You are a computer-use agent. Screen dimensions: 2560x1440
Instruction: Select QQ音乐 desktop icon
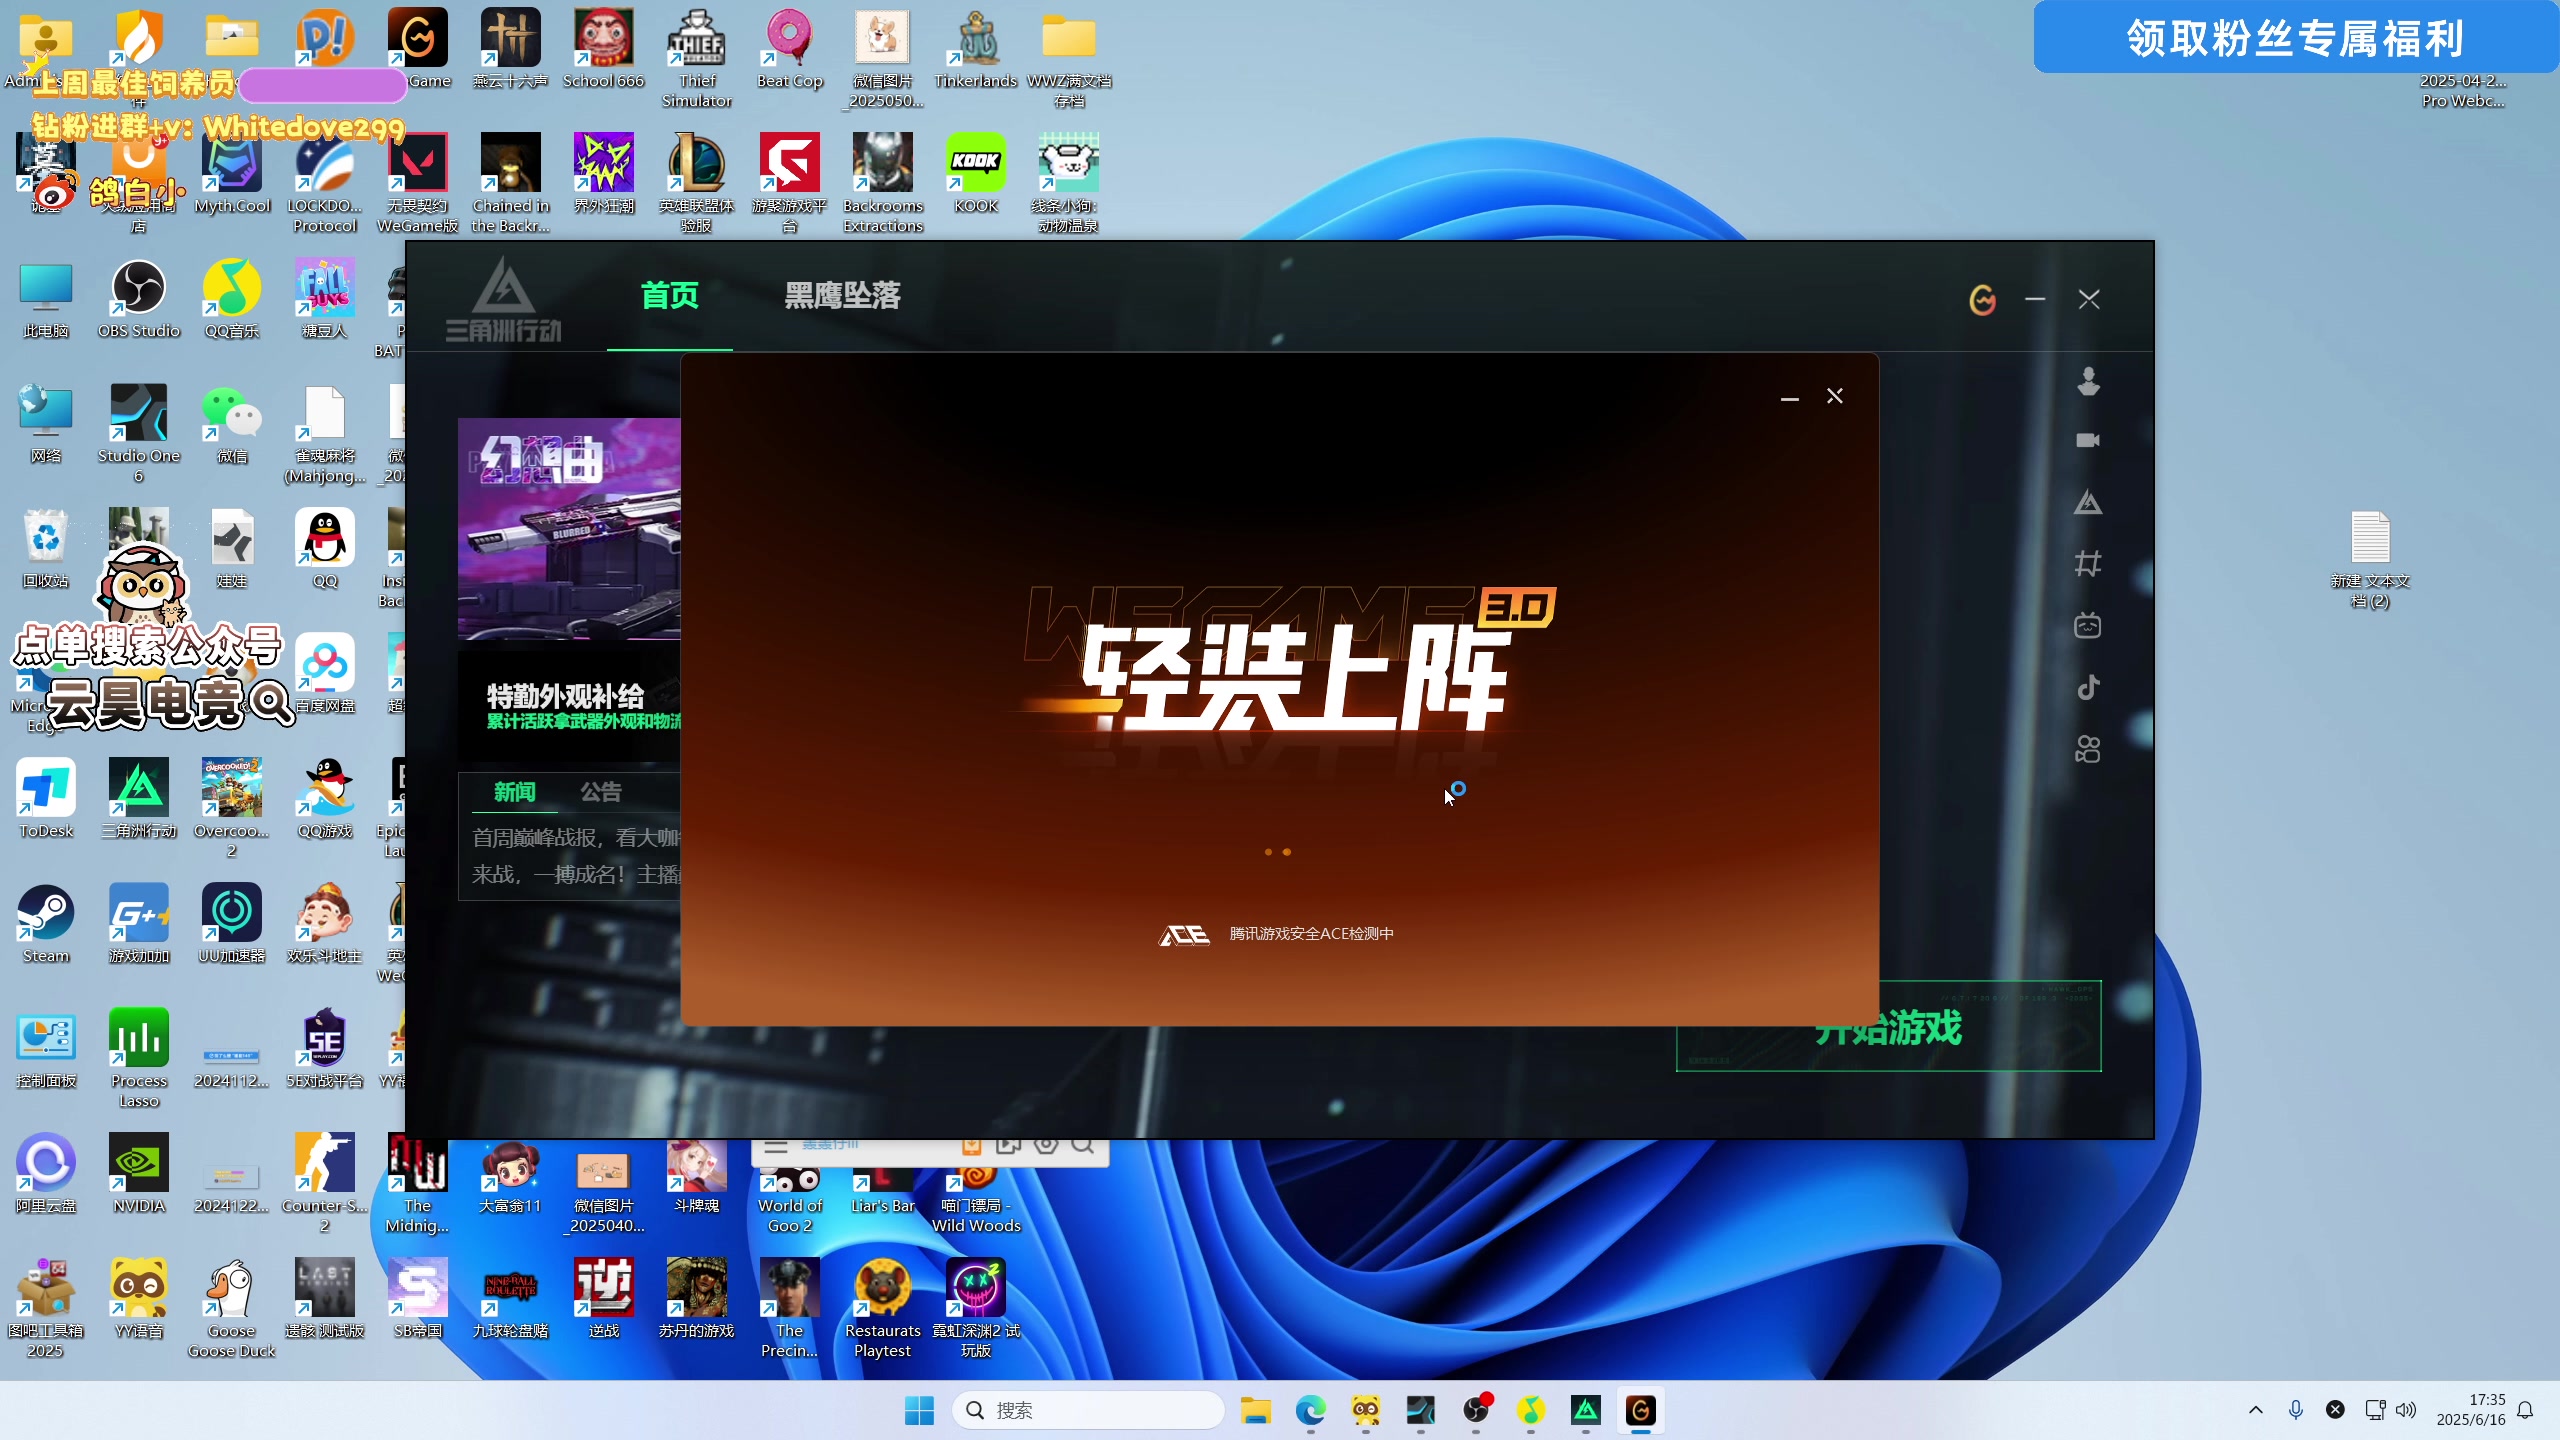(x=232, y=299)
